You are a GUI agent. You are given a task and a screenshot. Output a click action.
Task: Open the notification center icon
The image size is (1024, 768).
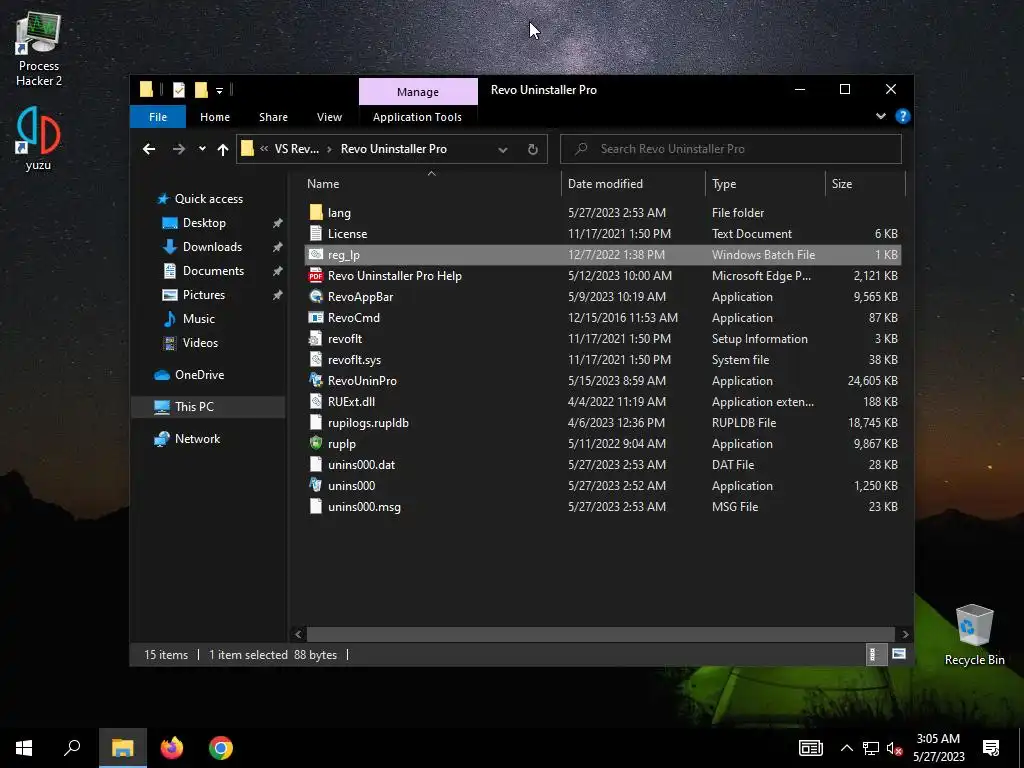click(991, 748)
